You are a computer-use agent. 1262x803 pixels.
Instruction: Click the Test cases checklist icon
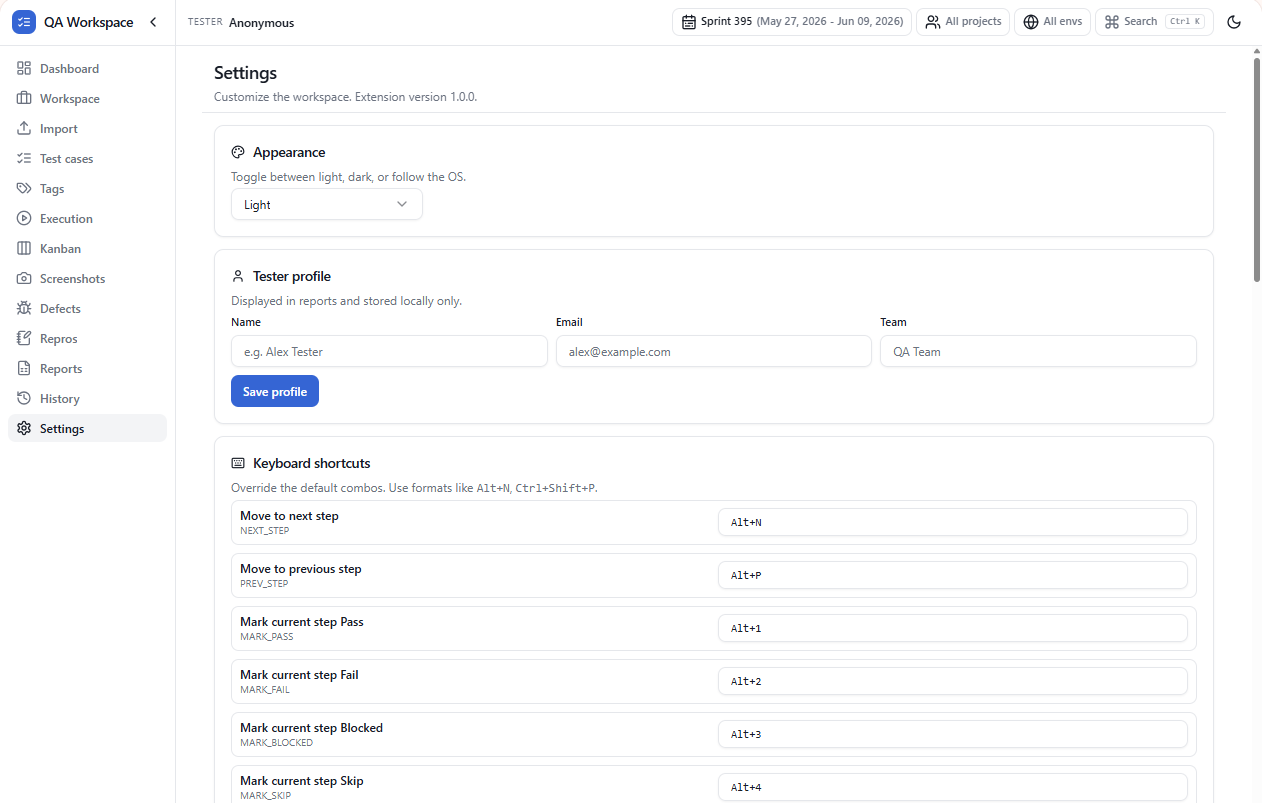[24, 159]
